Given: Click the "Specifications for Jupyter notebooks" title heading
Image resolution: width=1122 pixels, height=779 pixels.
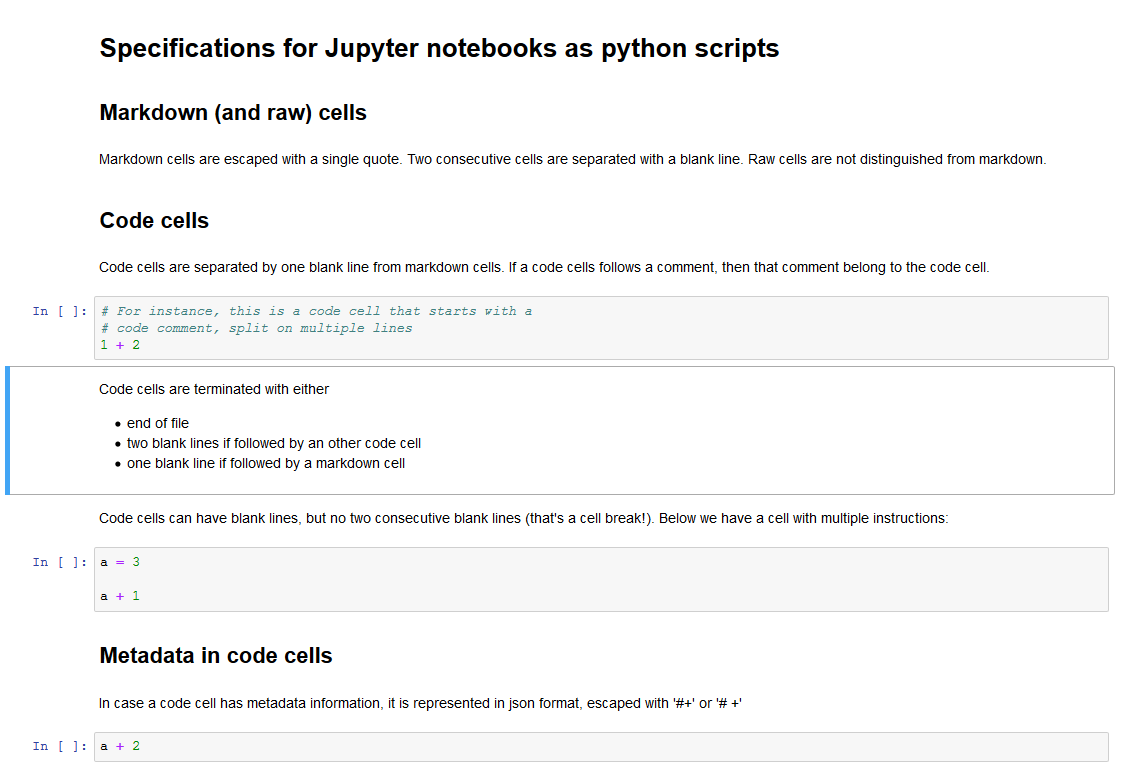Looking at the screenshot, I should click(x=439, y=48).
